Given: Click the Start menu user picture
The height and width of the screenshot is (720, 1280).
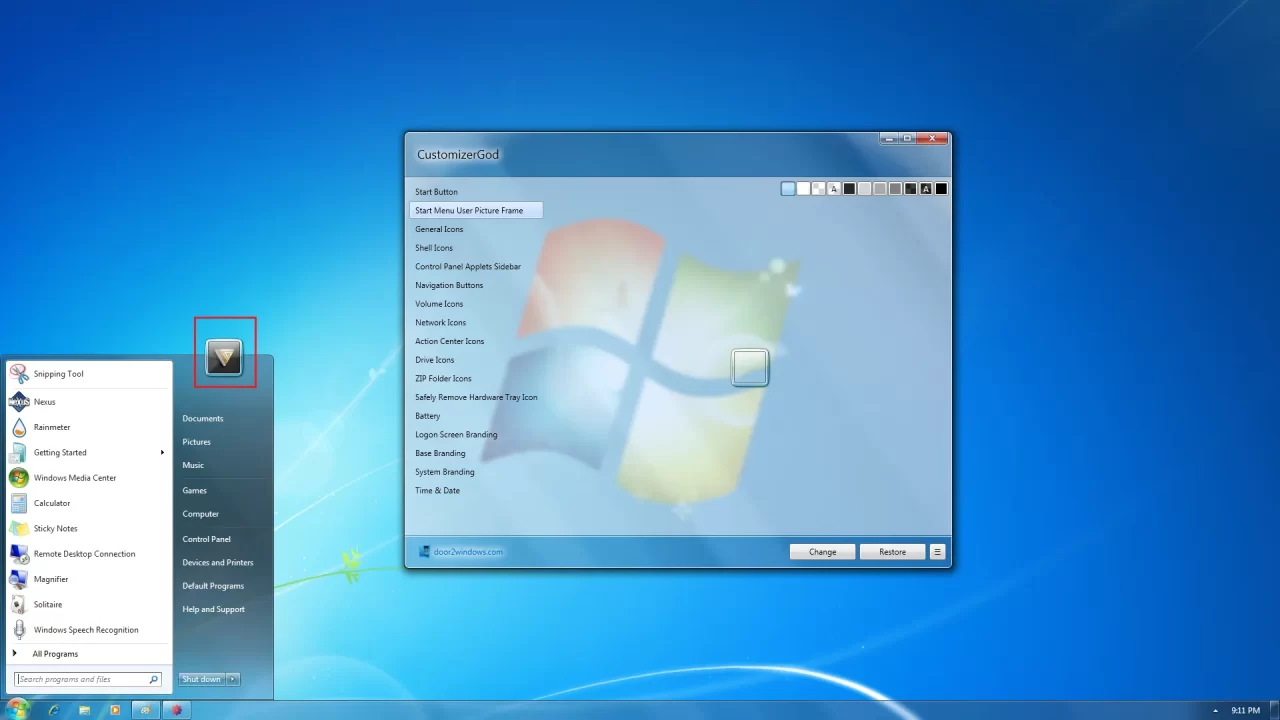Looking at the screenshot, I should pyautogui.click(x=224, y=357).
